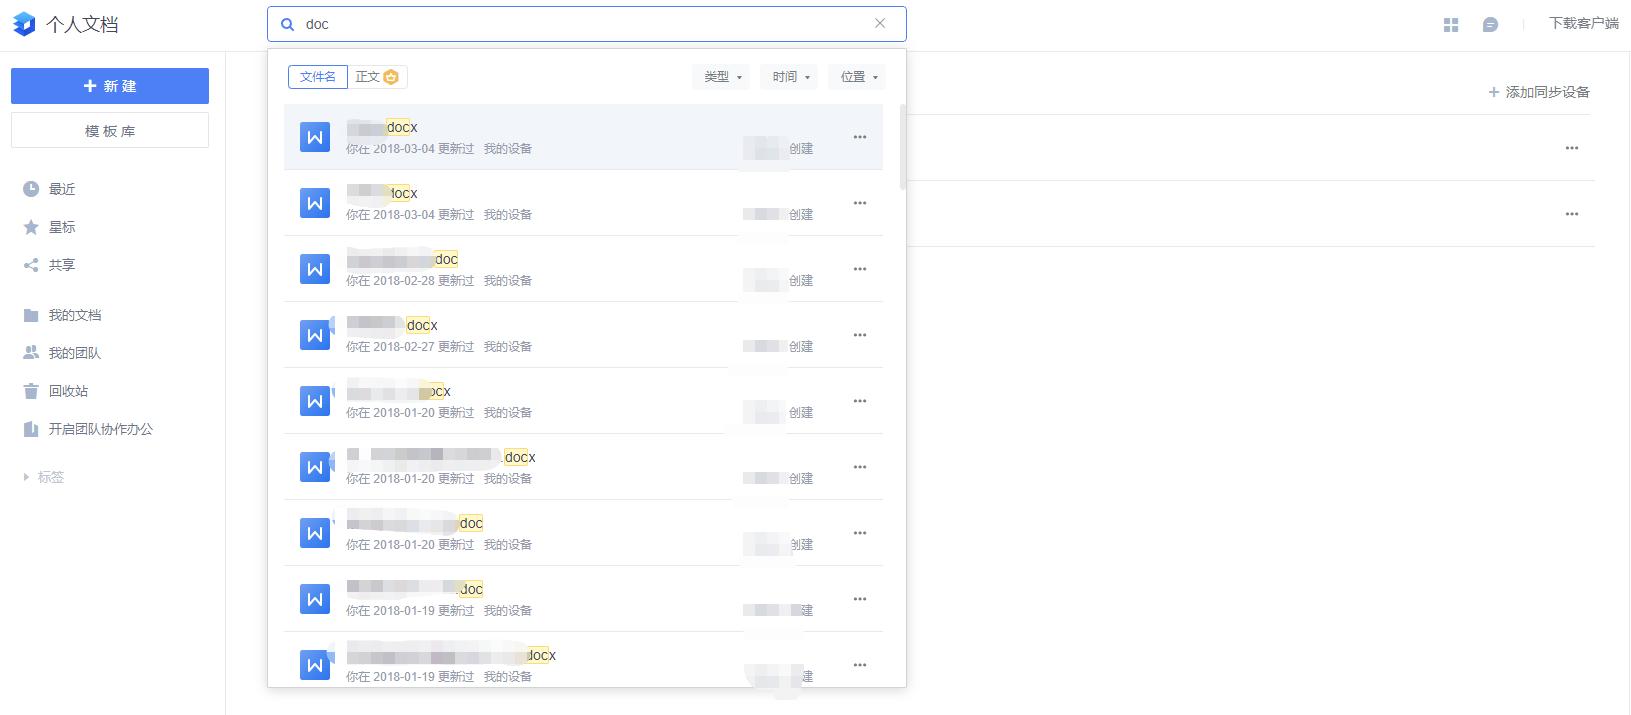Image resolution: width=1631 pixels, height=715 pixels.
Task: Click the search magnifier icon
Action: click(288, 24)
